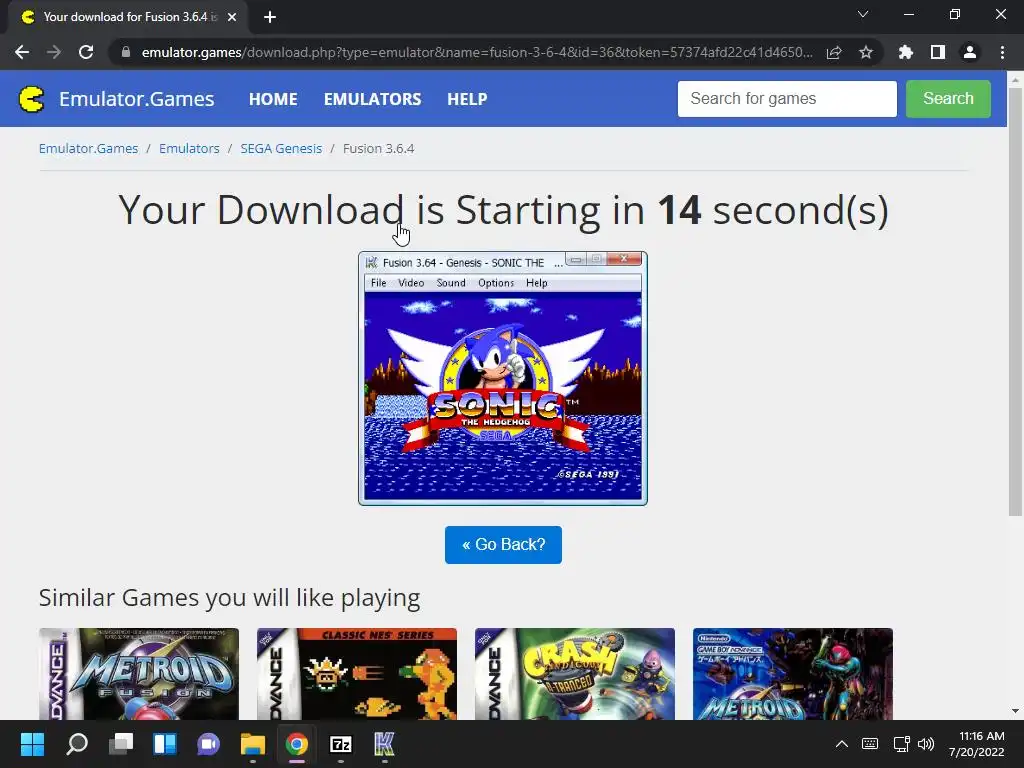Click the Go Back? button

(x=503, y=545)
